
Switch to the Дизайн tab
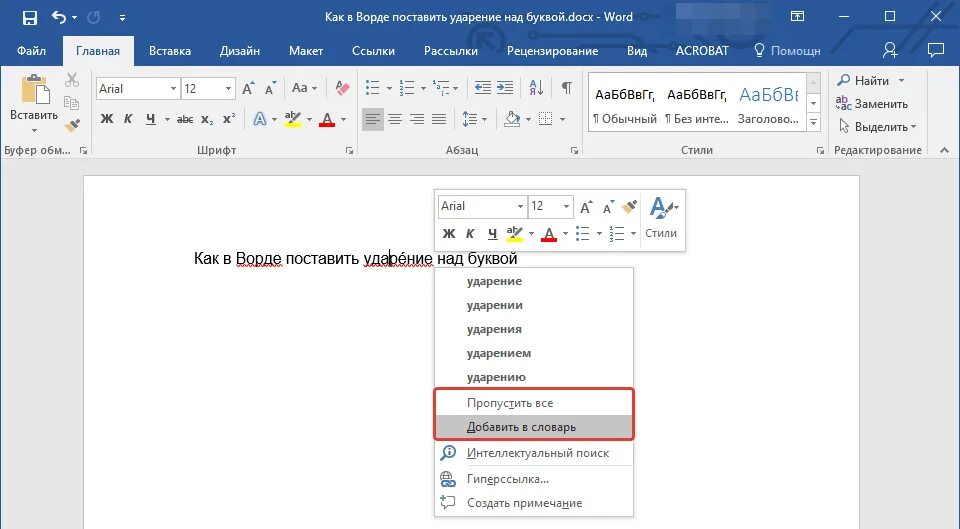239,51
